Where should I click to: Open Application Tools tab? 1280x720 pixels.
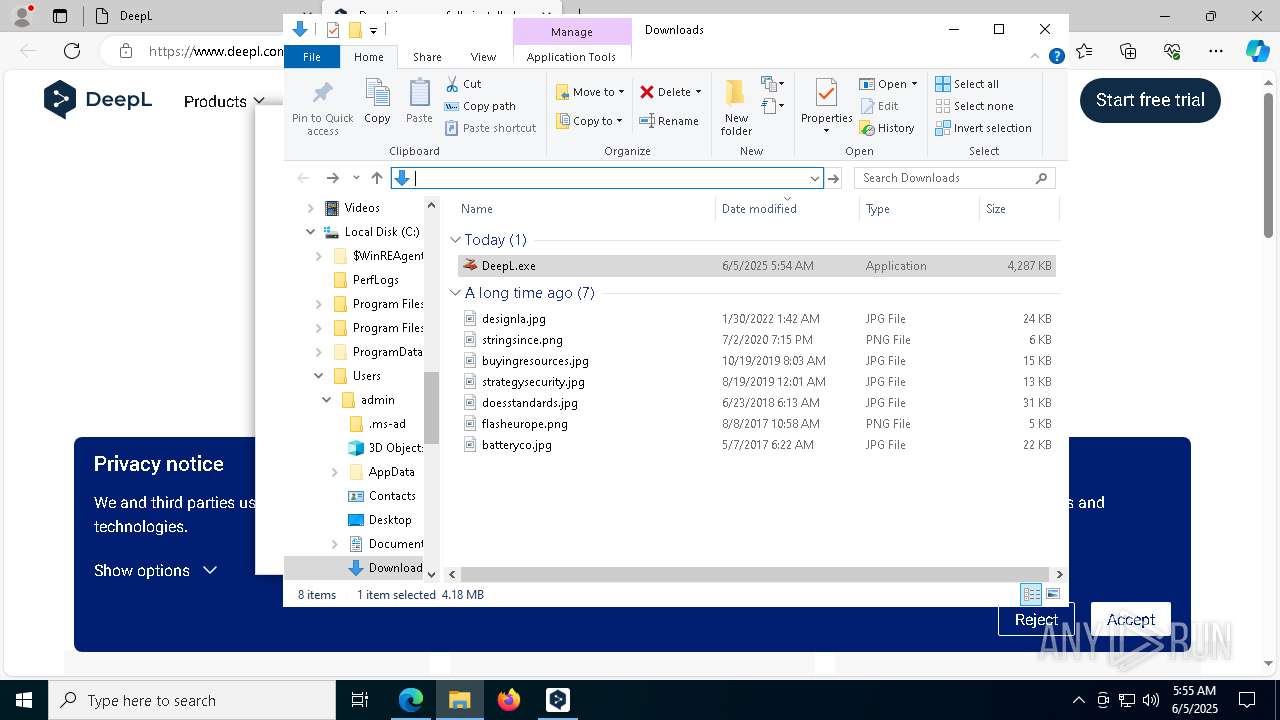(x=571, y=57)
